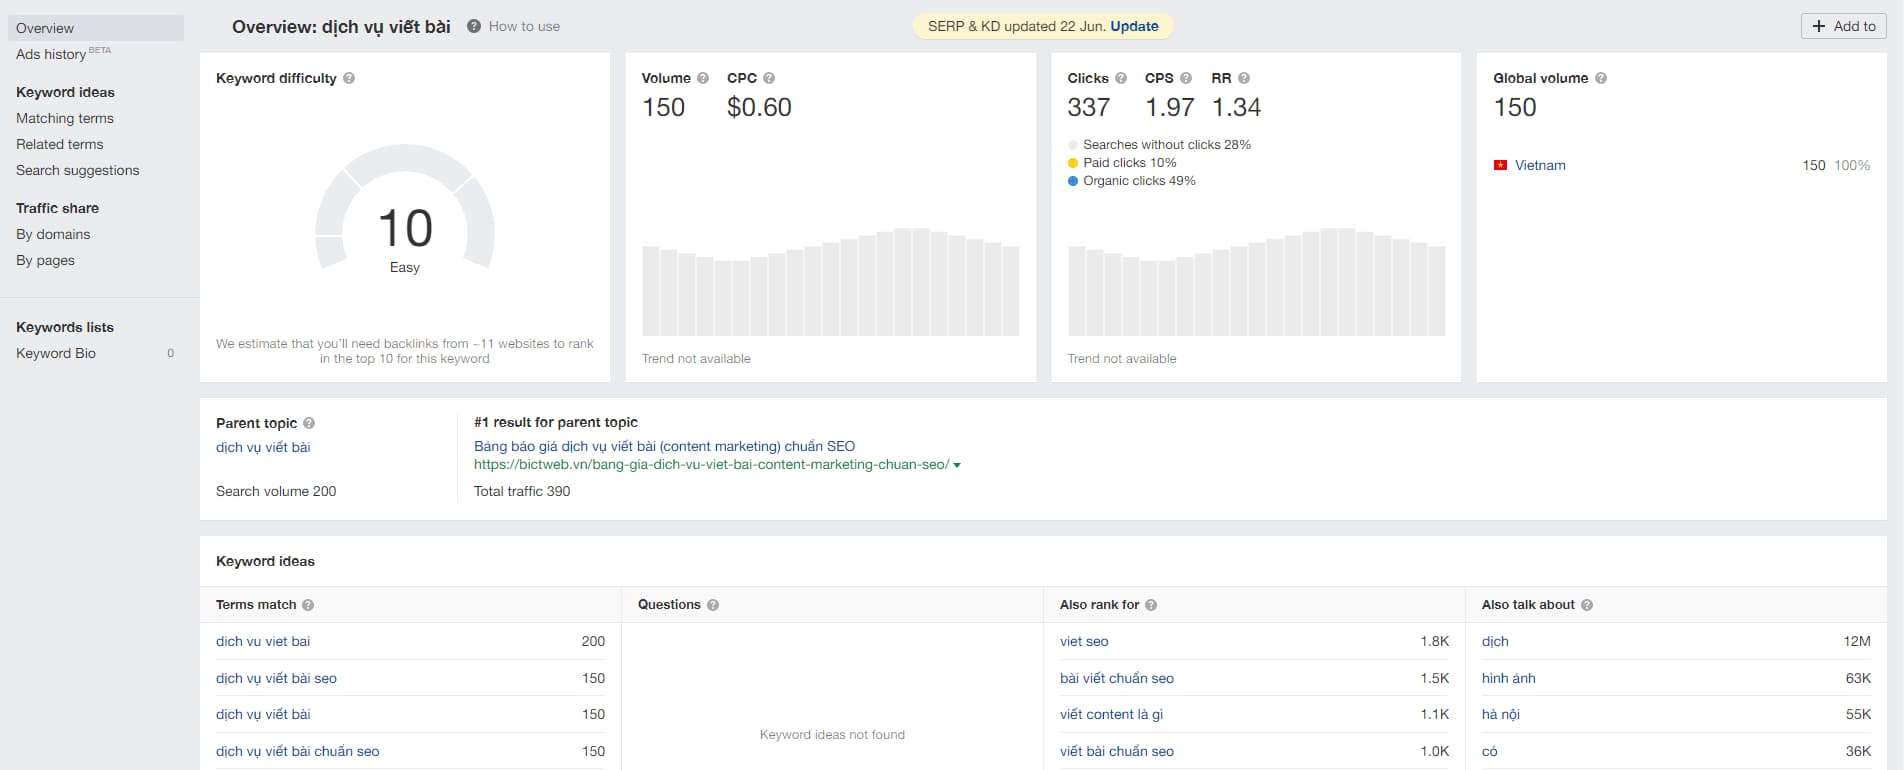
Task: Click the 12M value for dịch
Action: 1857,641
